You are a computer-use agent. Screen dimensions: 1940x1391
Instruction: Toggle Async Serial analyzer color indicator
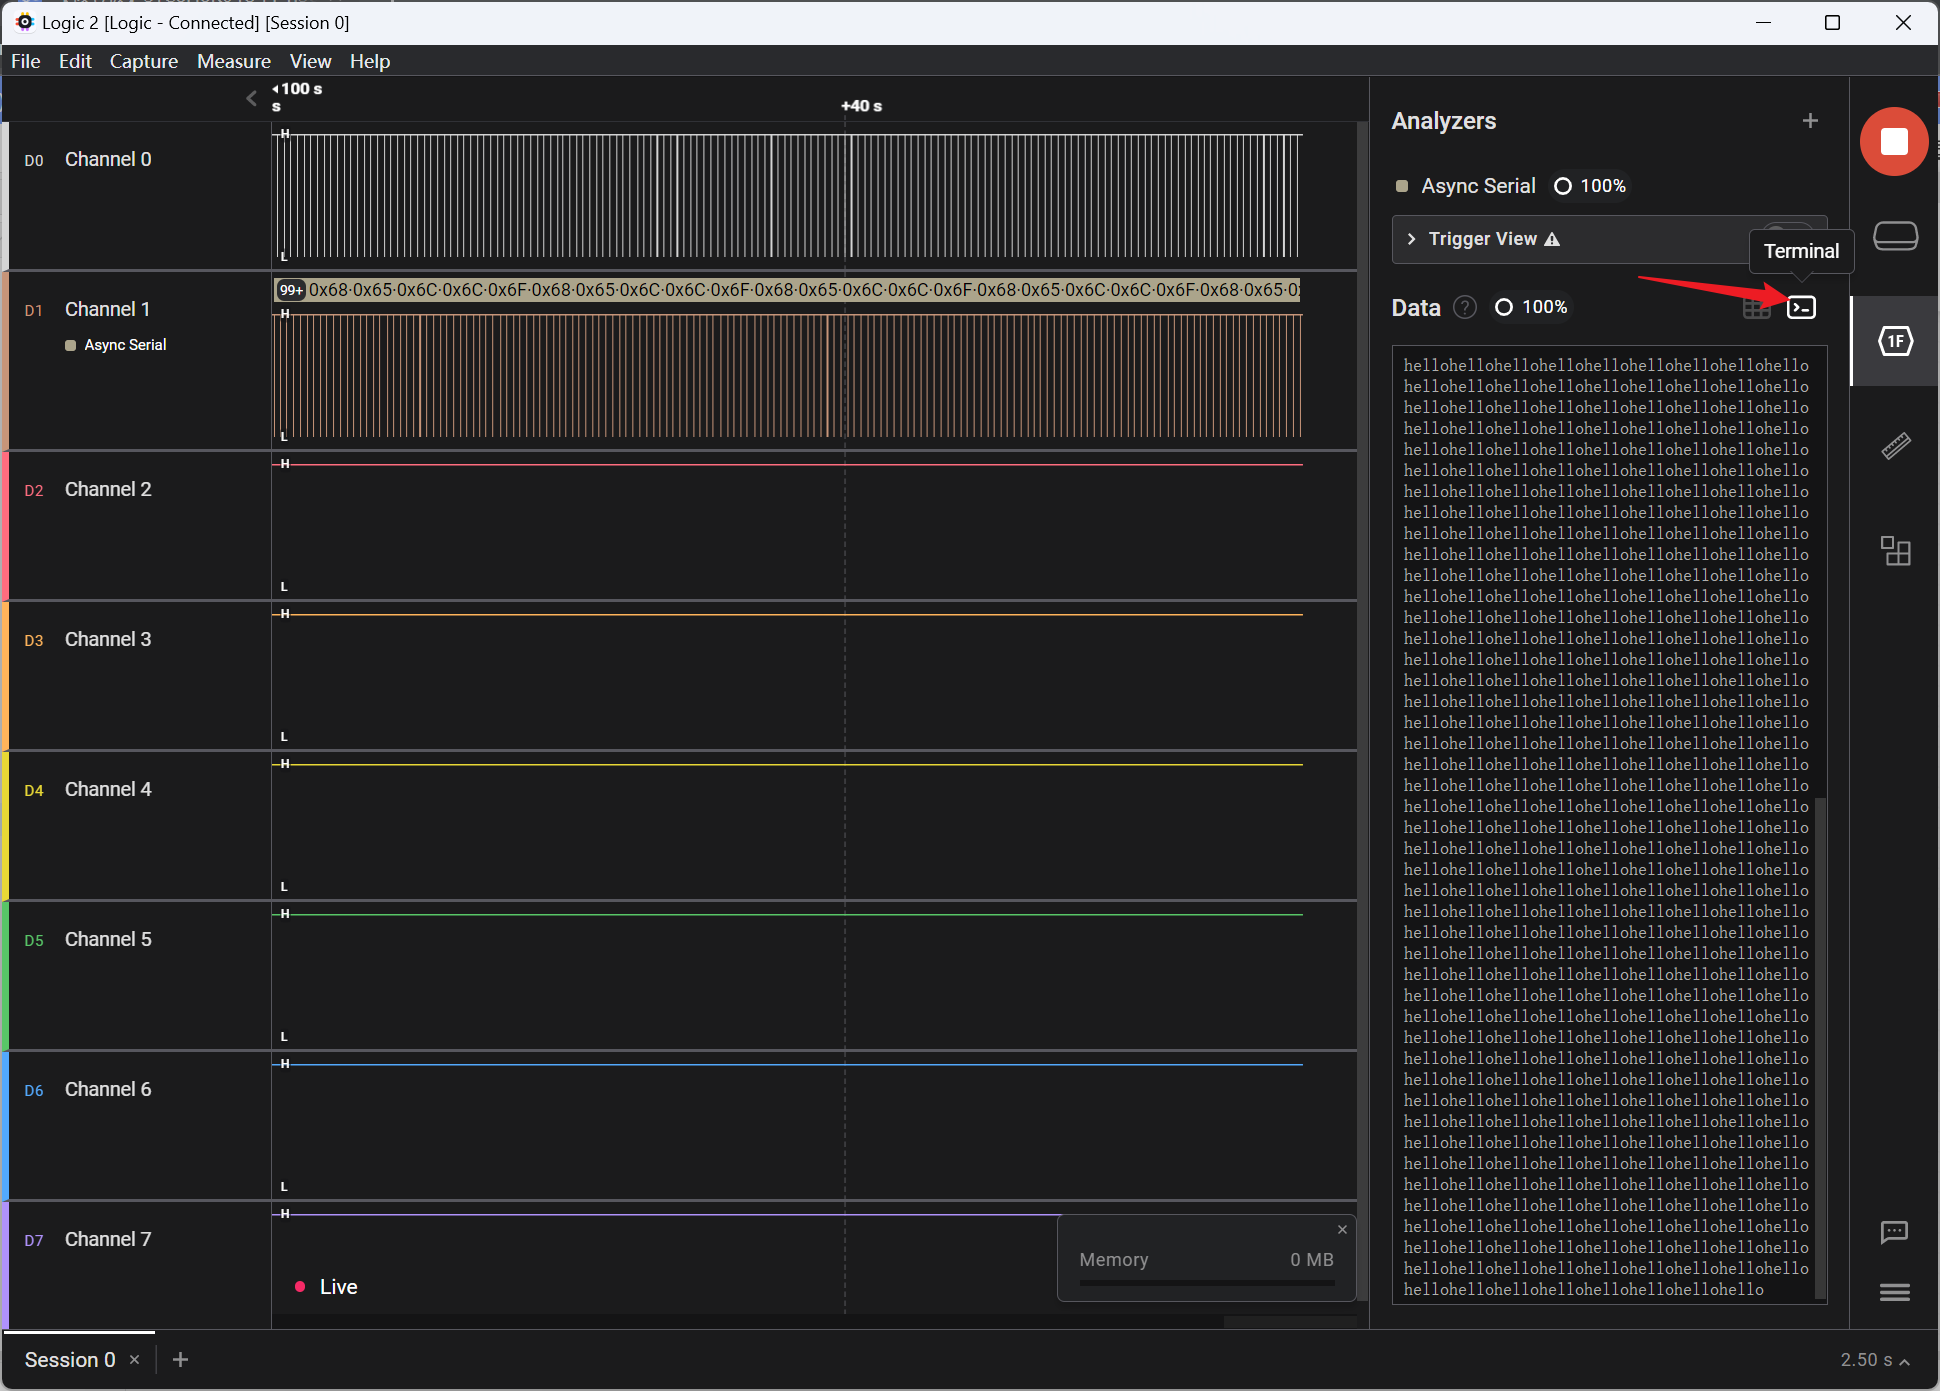(x=1402, y=186)
